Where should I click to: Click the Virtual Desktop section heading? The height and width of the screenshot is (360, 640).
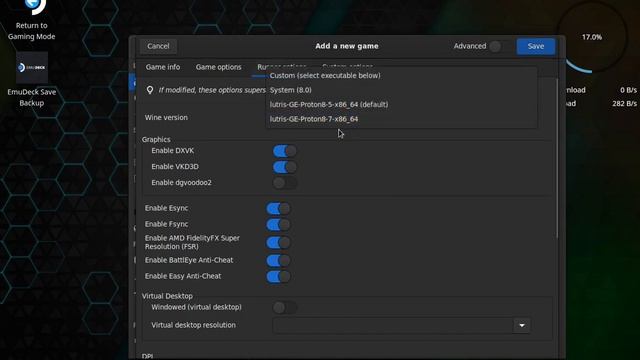pyautogui.click(x=167, y=296)
